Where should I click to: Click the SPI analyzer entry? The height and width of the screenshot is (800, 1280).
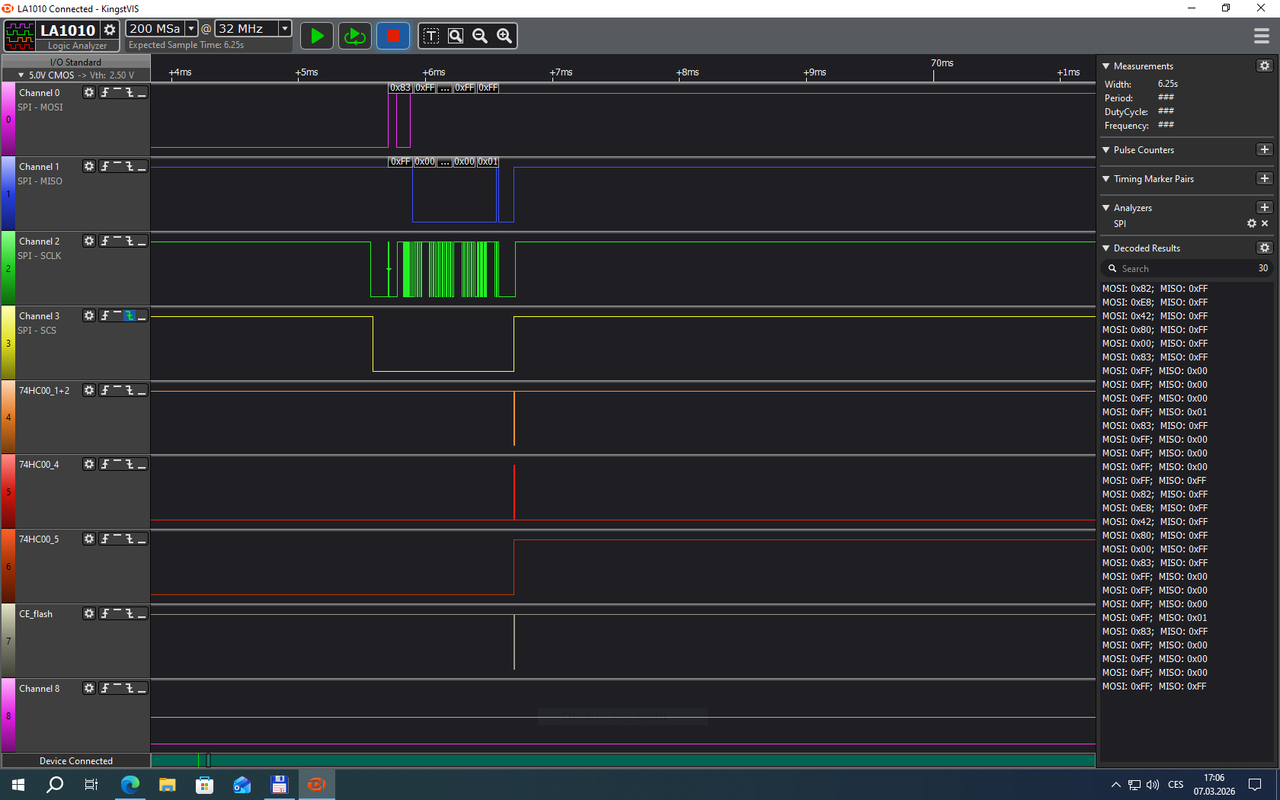[x=1119, y=224]
